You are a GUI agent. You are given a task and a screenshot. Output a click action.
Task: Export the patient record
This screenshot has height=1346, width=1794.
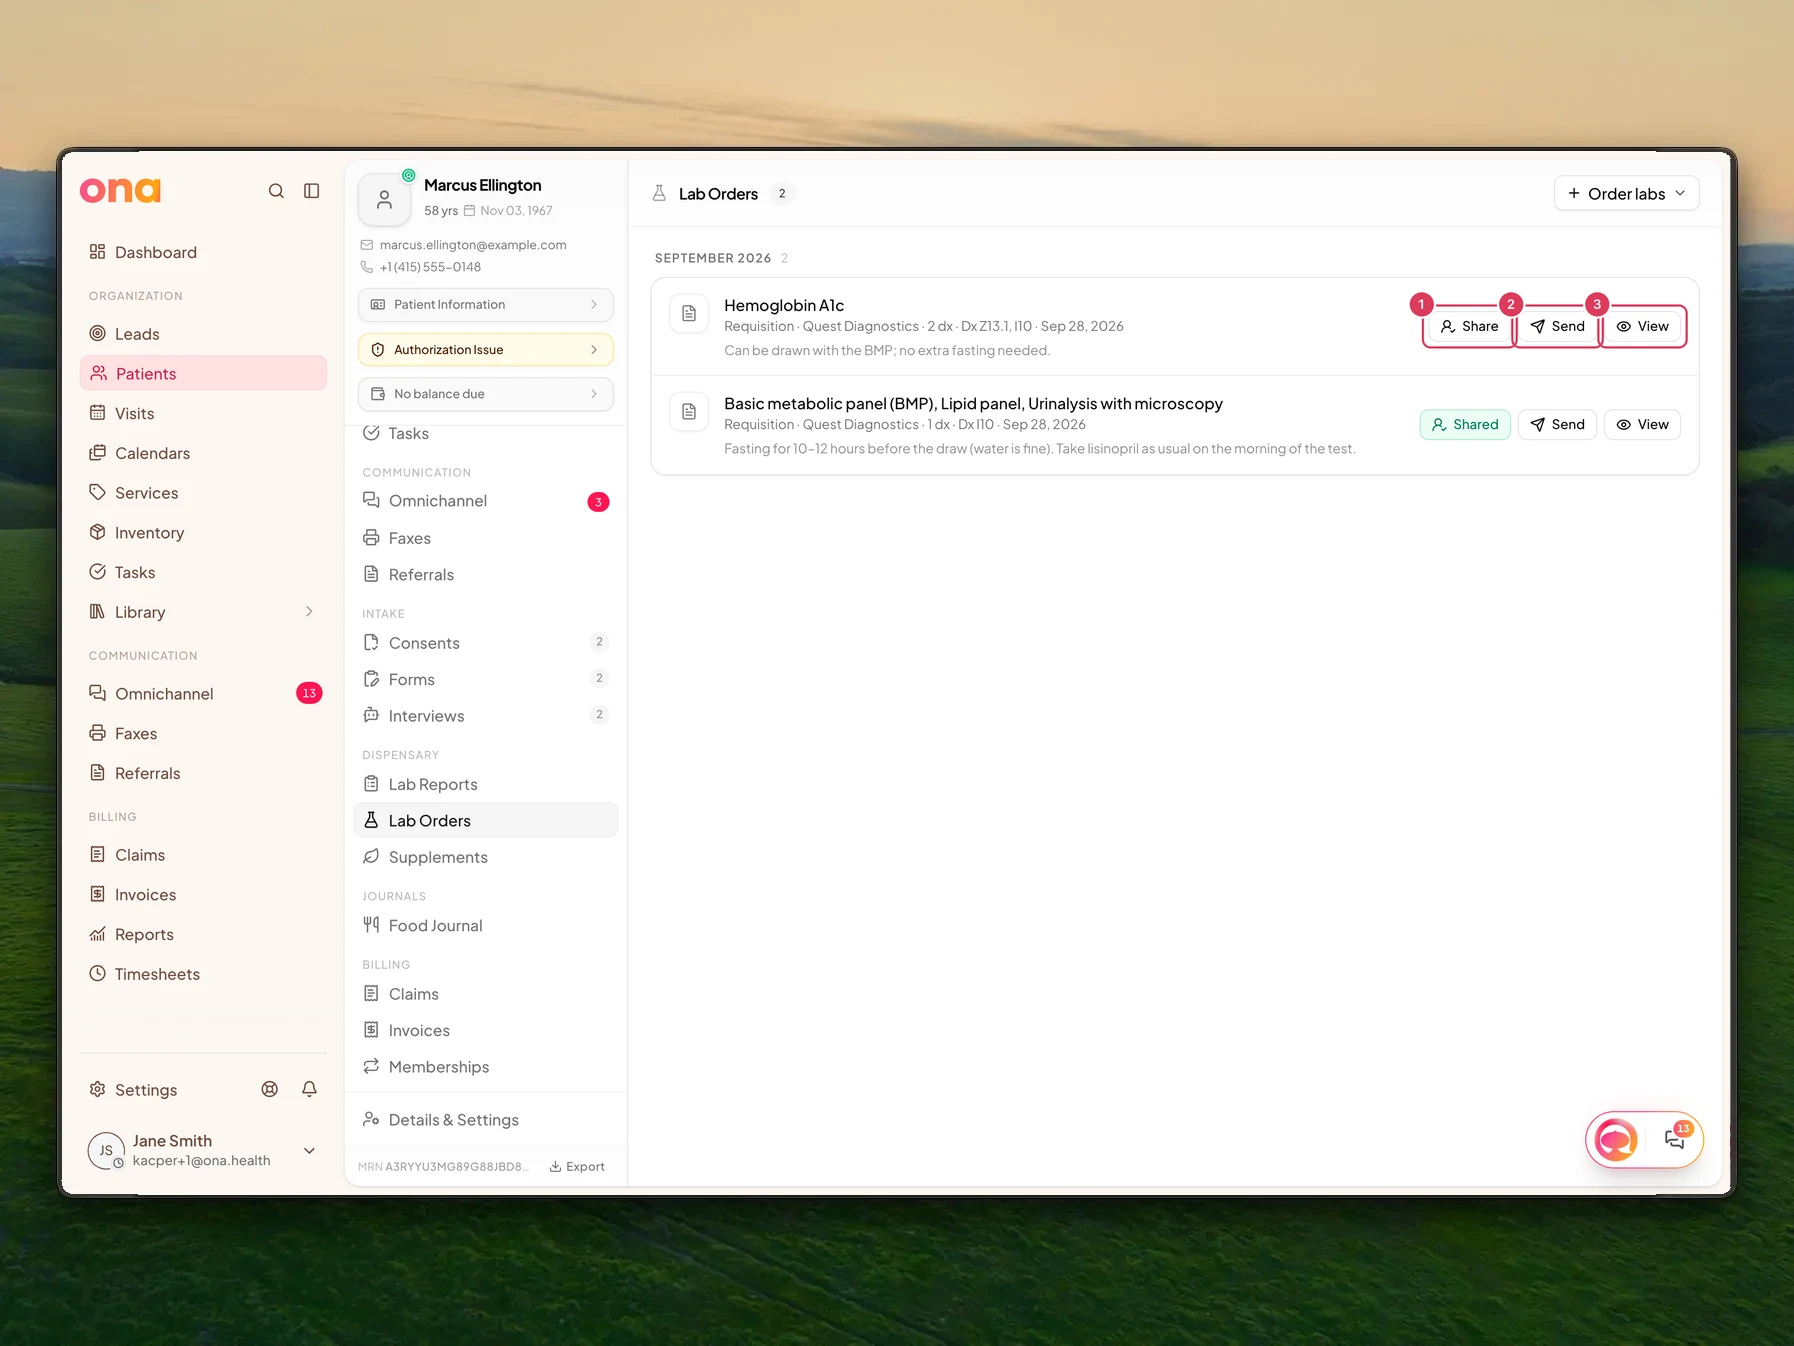[577, 1167]
